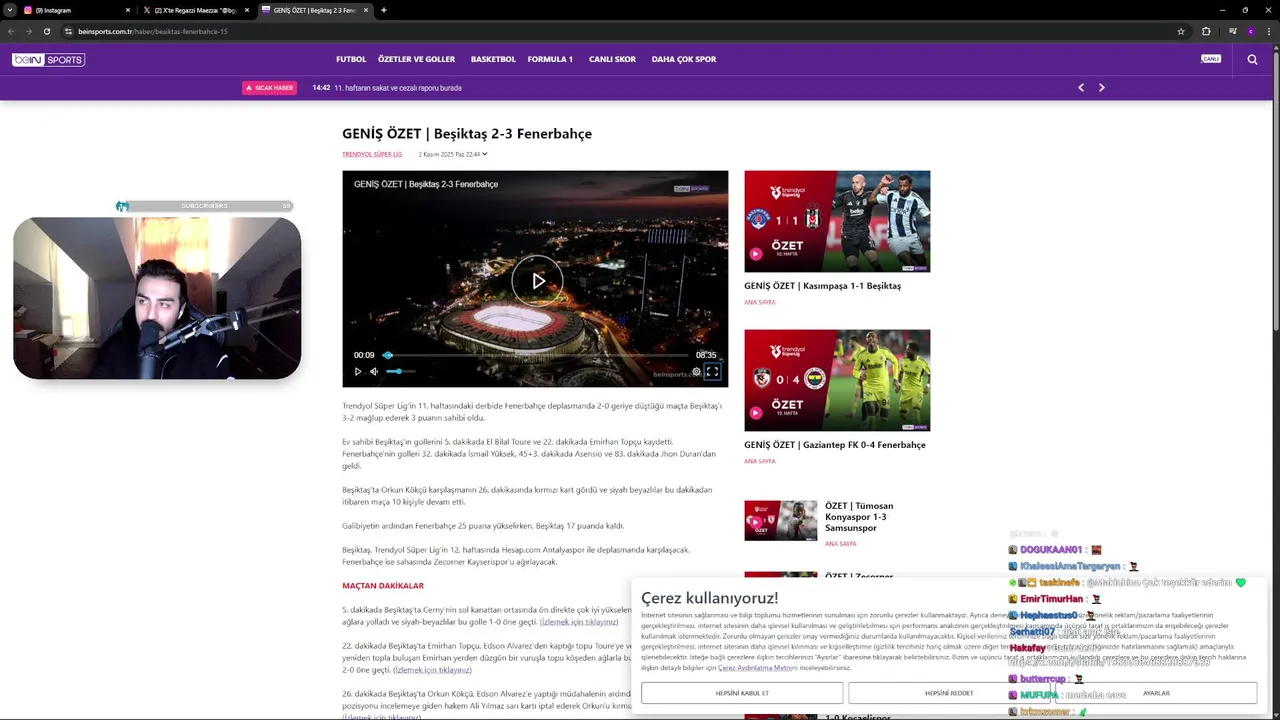This screenshot has height=720, width=1280.
Task: Open GENİŞ ÖZET Gaziantep FK 0-4 Fenerbahçe title
Action: click(x=835, y=445)
